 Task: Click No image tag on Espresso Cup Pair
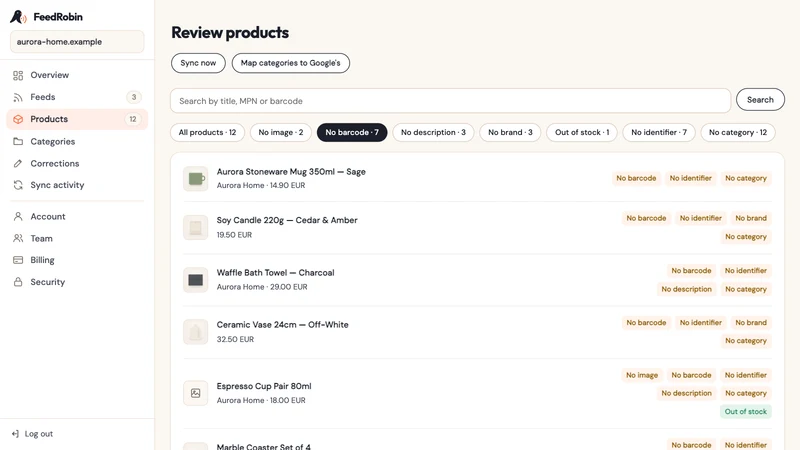[642, 376]
